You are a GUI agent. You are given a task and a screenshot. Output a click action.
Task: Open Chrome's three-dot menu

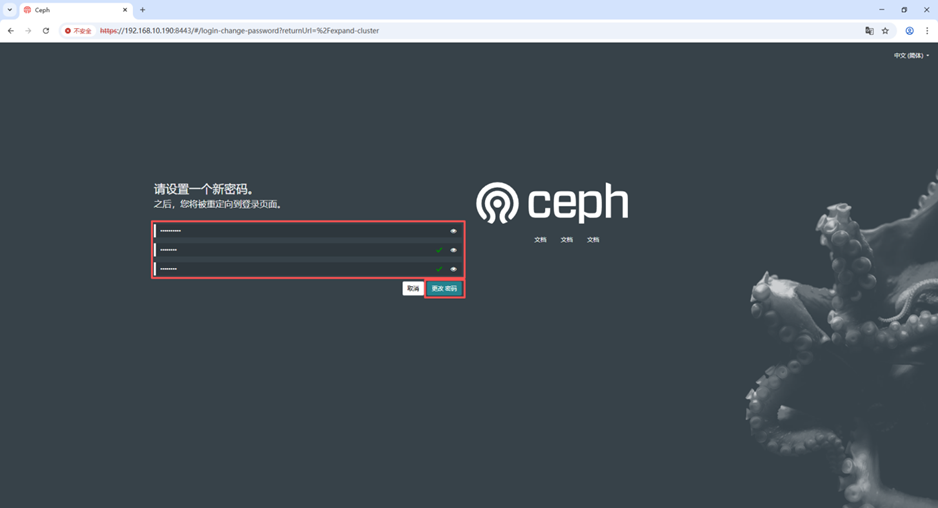[927, 31]
